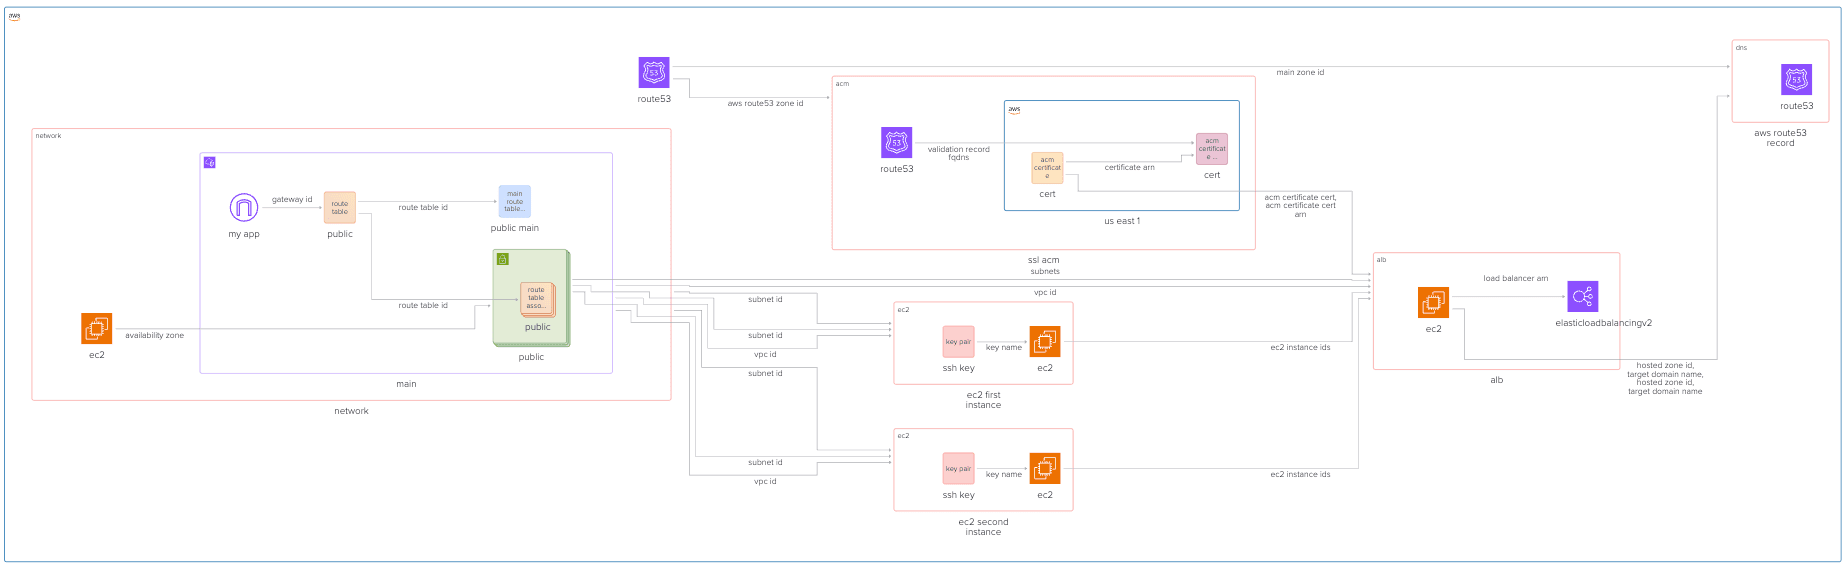Select the green lock icon on the public subnet
This screenshot has width=1846, height=569.
point(503,259)
